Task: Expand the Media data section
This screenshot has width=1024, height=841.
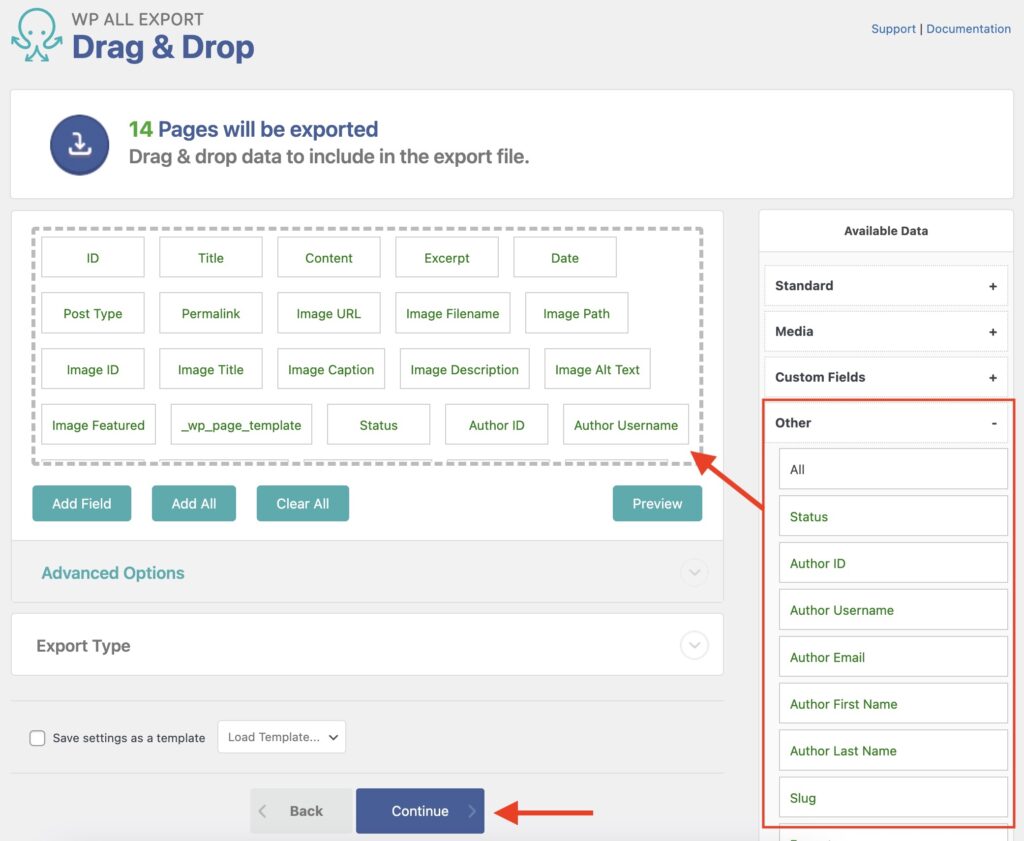Action: click(993, 331)
